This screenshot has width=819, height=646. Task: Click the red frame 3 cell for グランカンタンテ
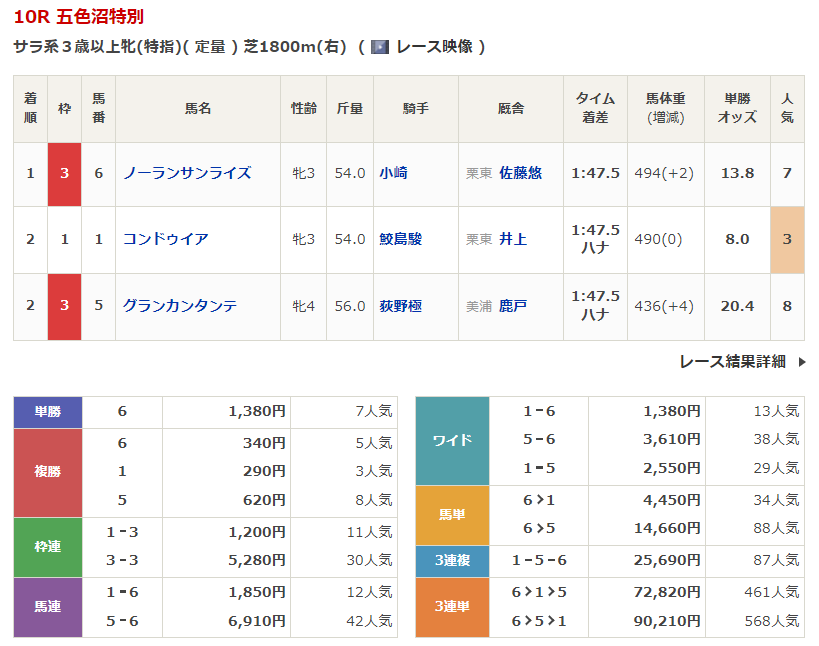64,306
